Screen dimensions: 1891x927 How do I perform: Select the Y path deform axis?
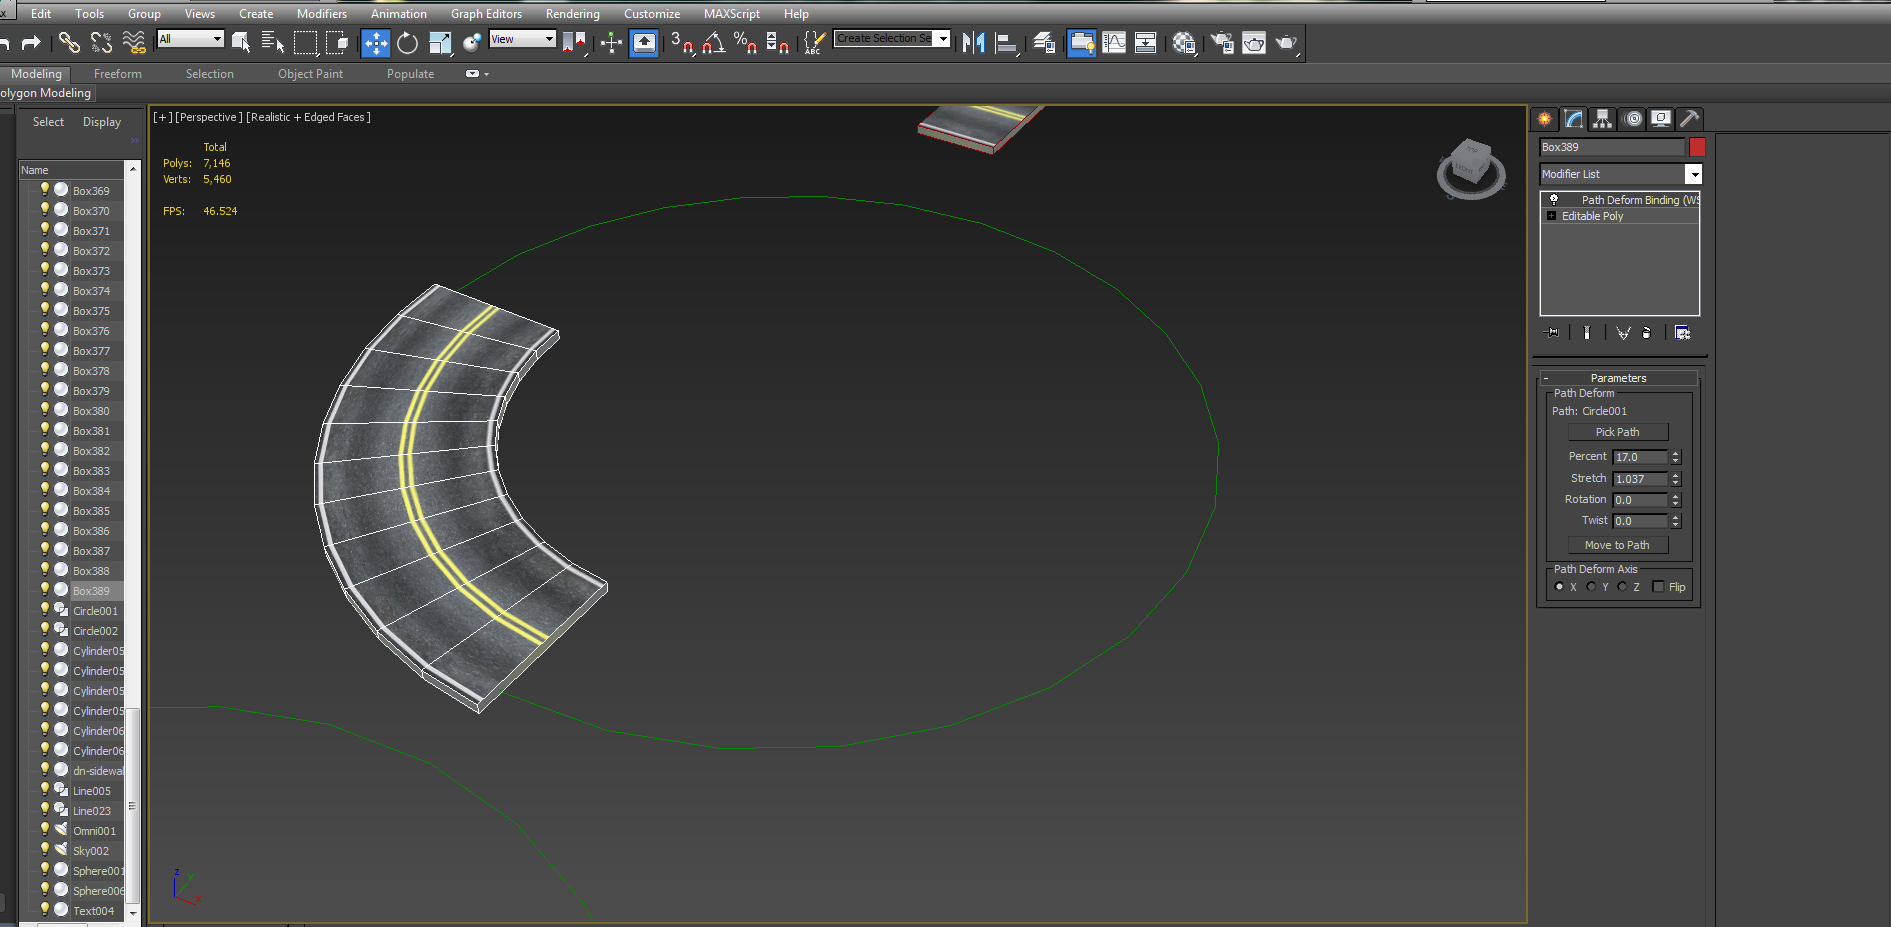1591,587
